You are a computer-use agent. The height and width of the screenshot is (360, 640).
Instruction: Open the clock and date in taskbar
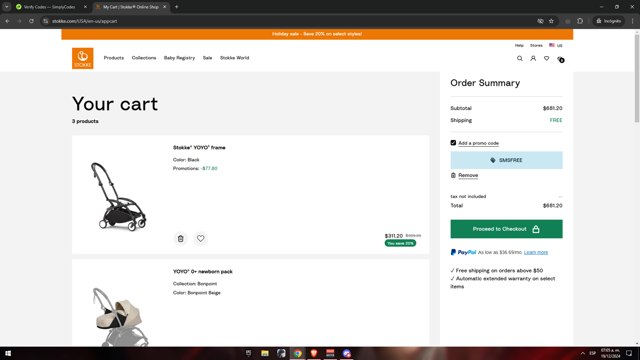[610, 353]
